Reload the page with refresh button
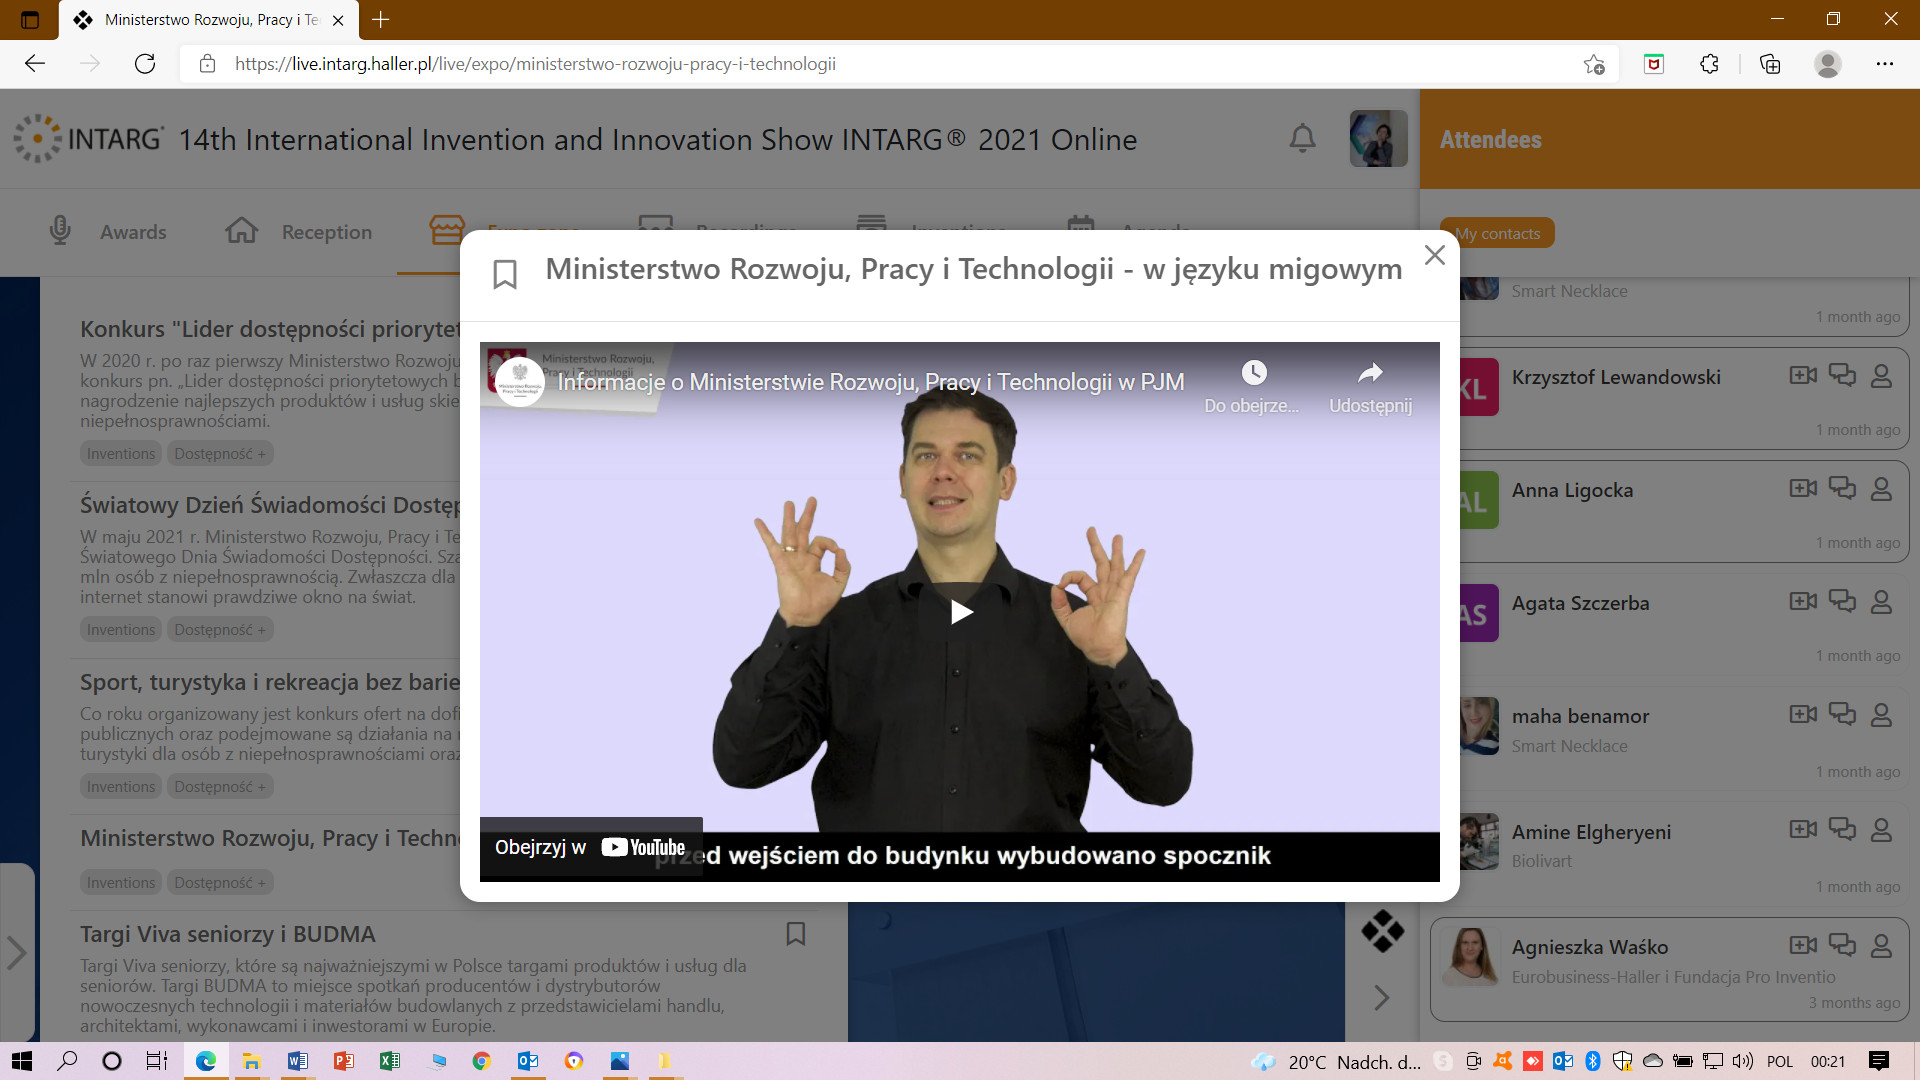 145,64
